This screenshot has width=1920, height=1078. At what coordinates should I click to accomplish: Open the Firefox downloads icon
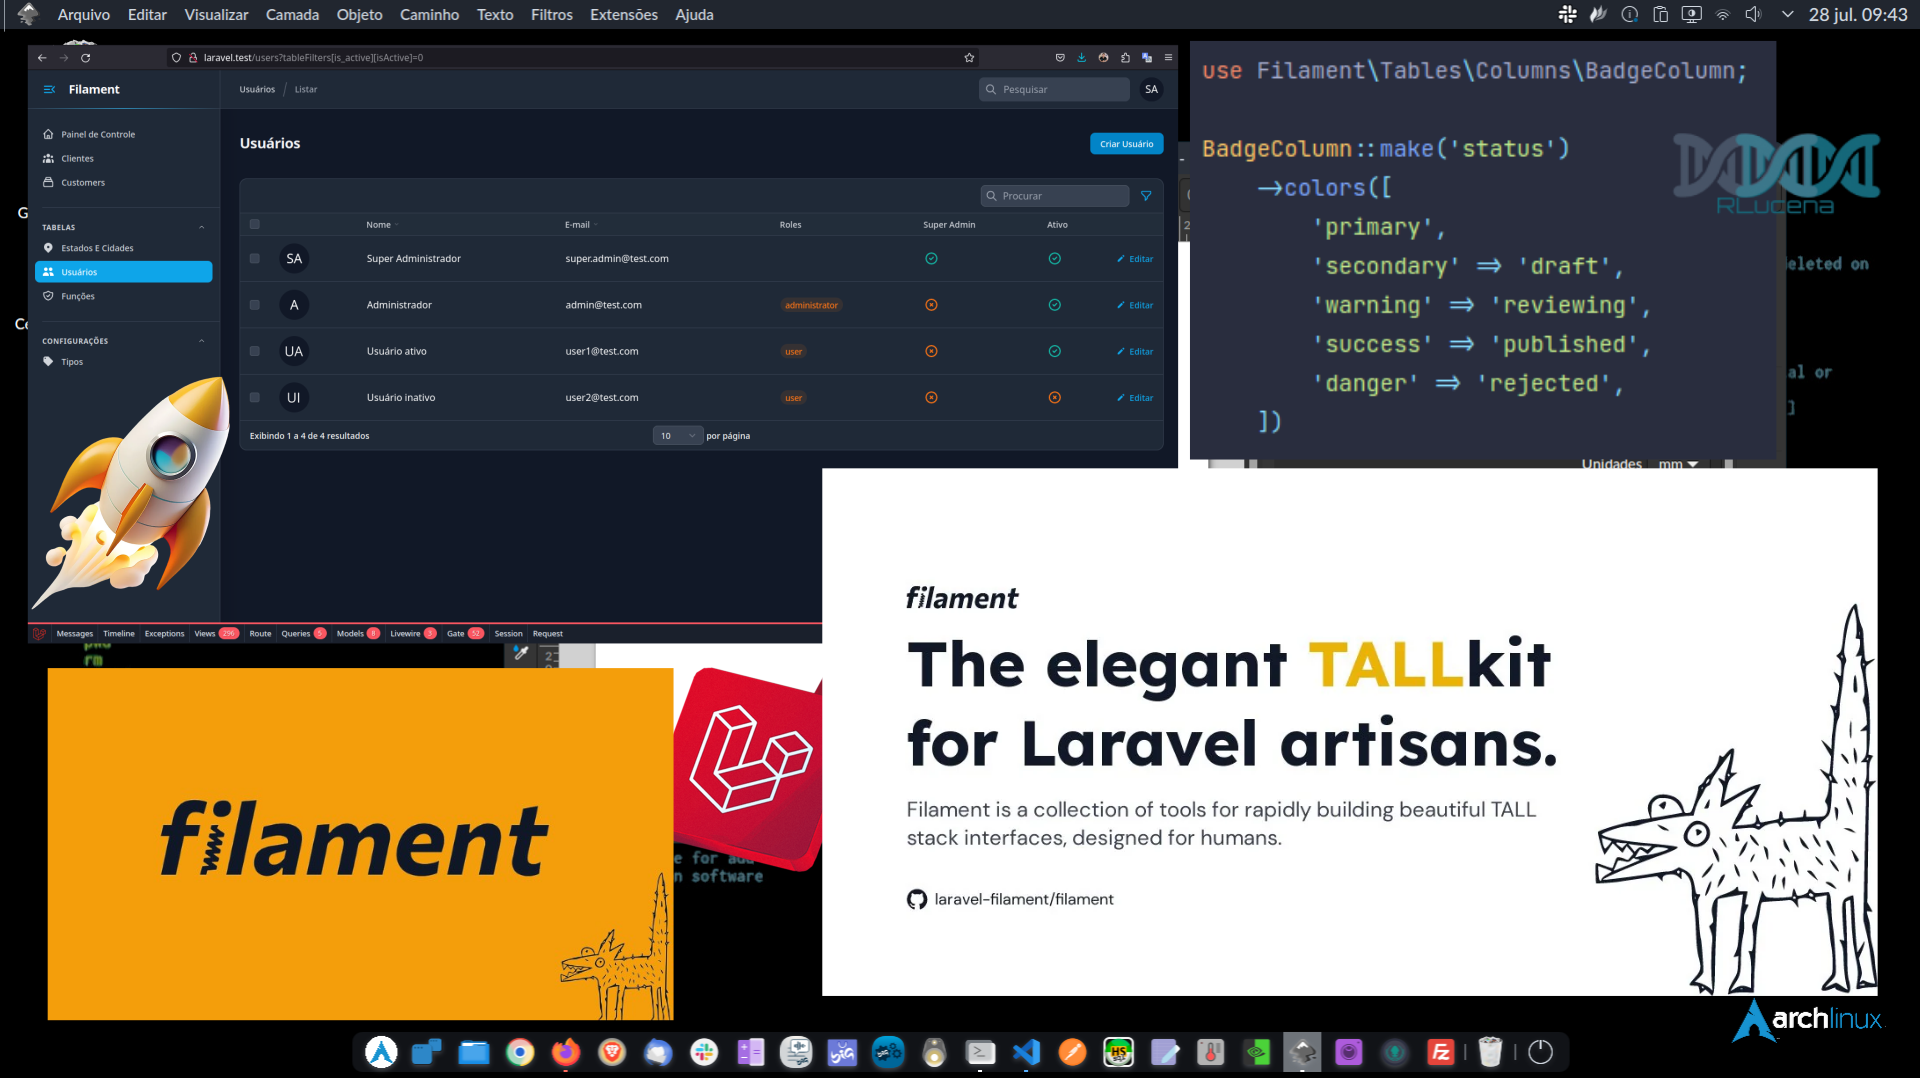(x=1081, y=58)
